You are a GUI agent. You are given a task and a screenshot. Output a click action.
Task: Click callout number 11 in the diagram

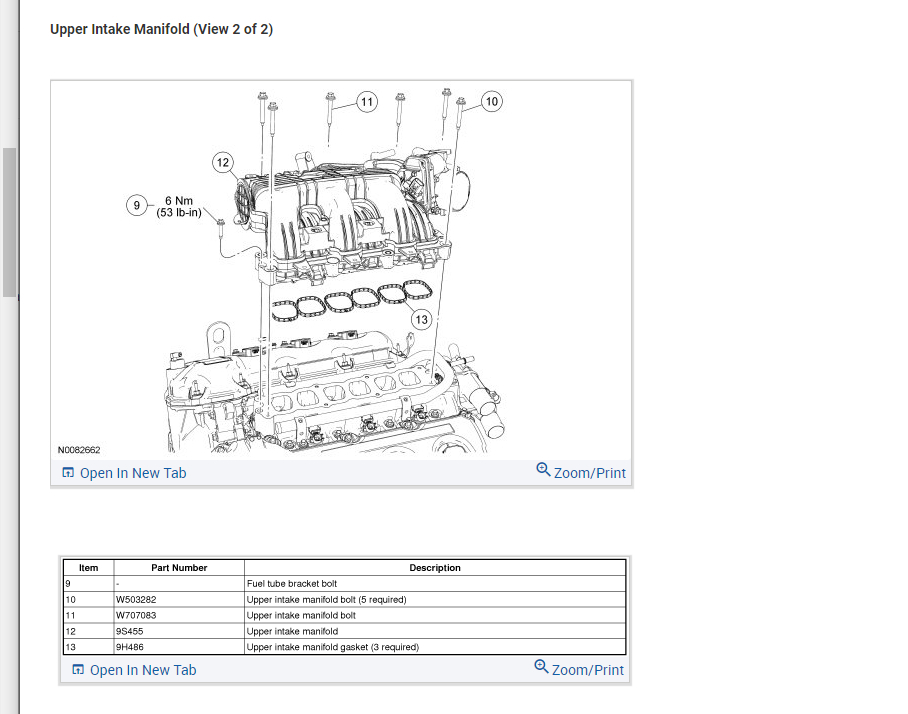(x=367, y=102)
